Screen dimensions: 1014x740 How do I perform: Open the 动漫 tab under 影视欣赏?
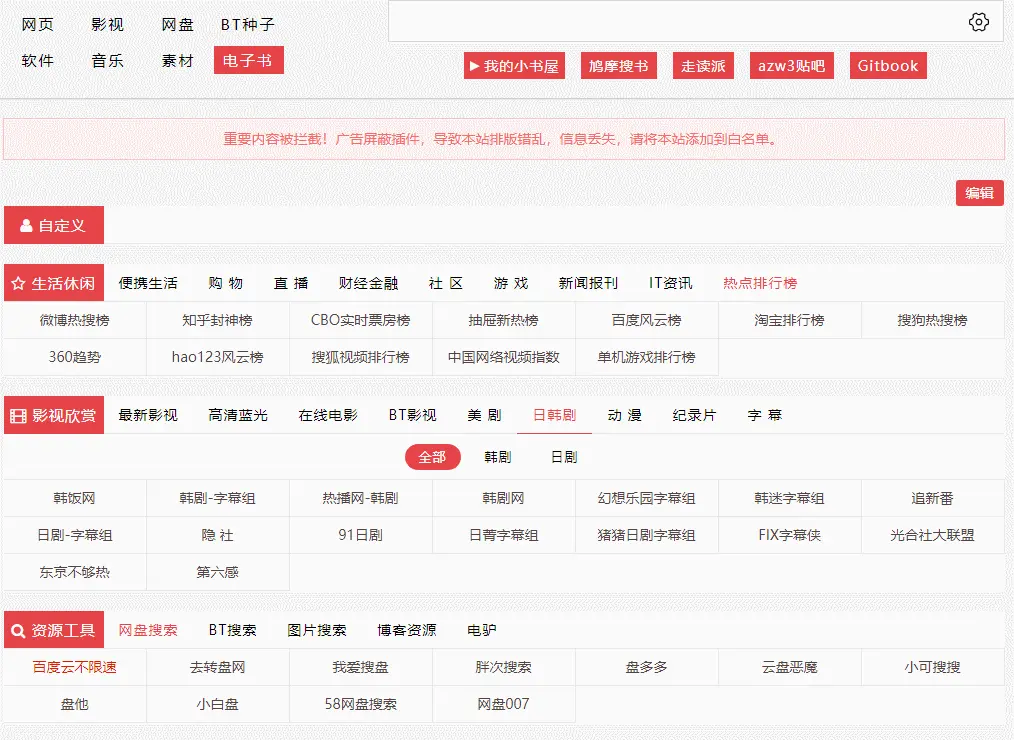[x=623, y=414]
